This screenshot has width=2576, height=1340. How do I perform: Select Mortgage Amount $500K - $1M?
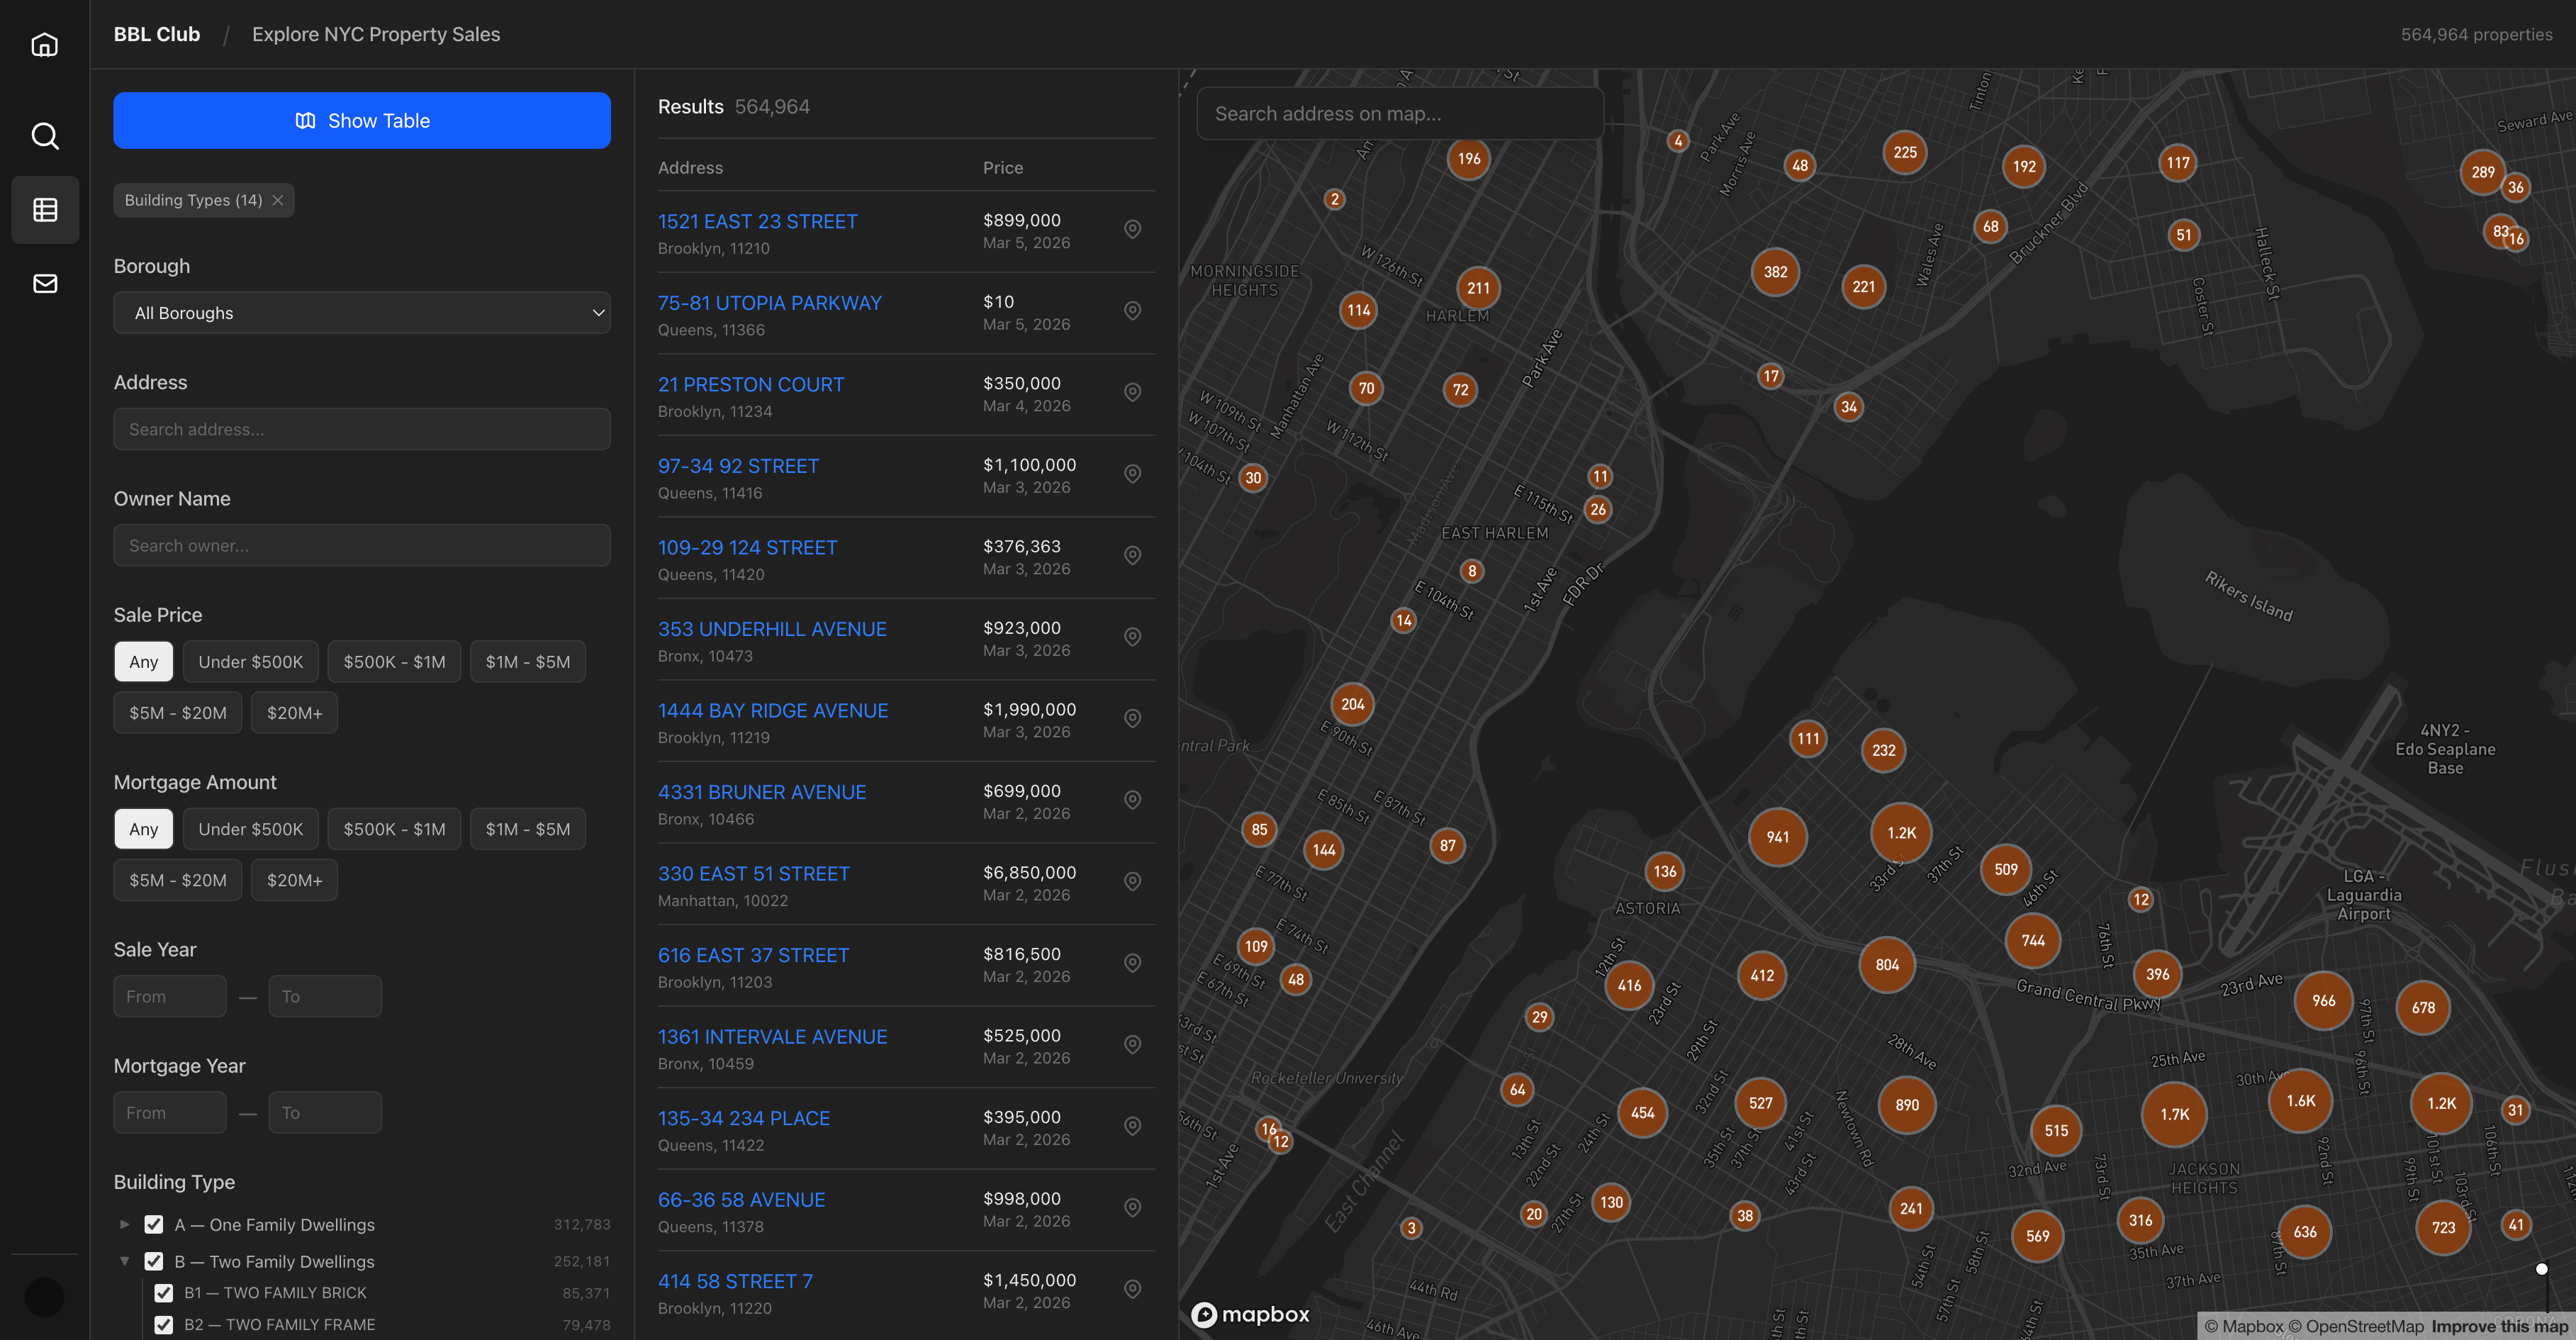[394, 829]
